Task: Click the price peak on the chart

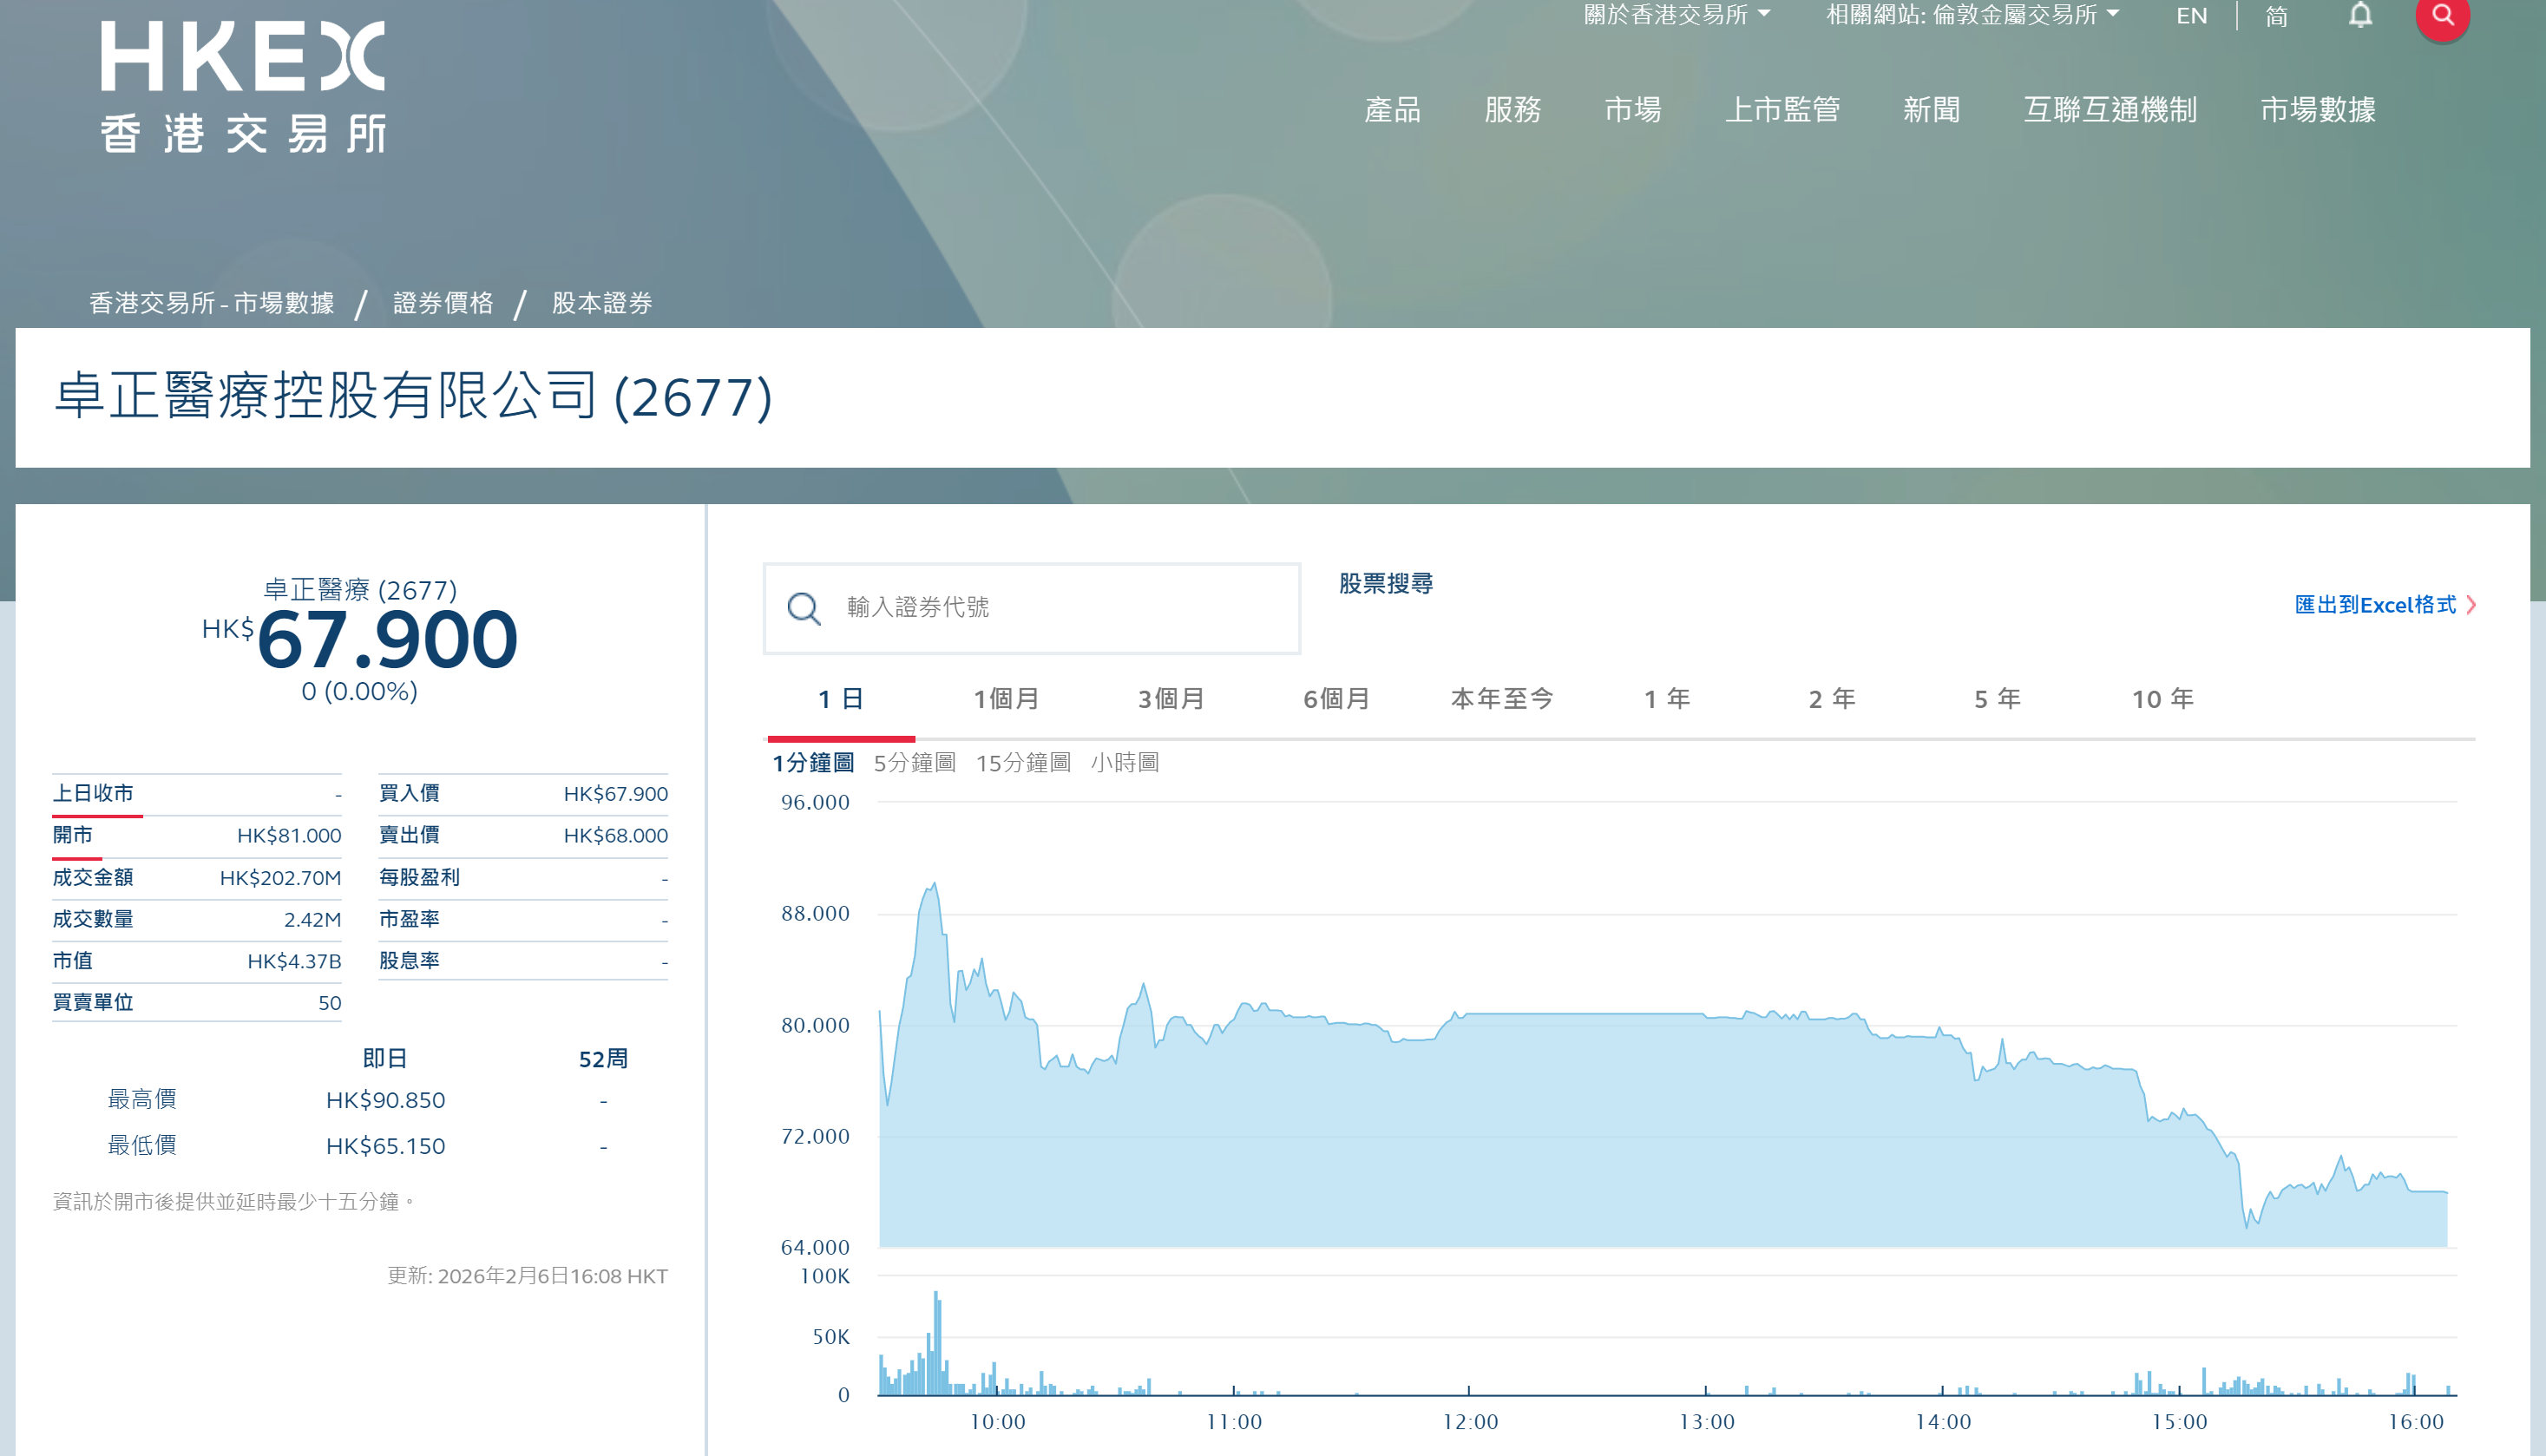Action: click(x=934, y=884)
